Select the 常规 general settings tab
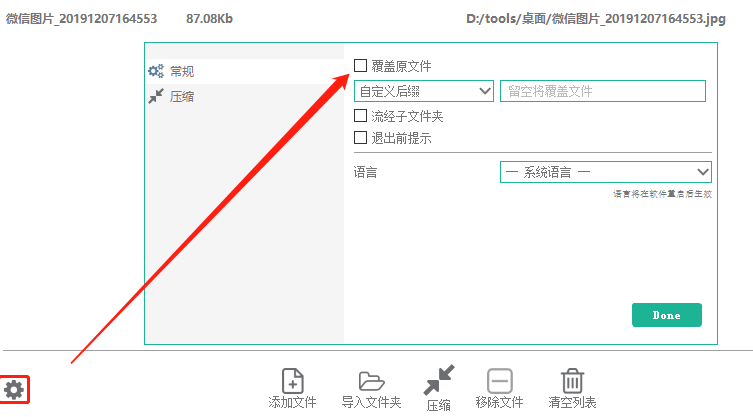 [x=244, y=72]
